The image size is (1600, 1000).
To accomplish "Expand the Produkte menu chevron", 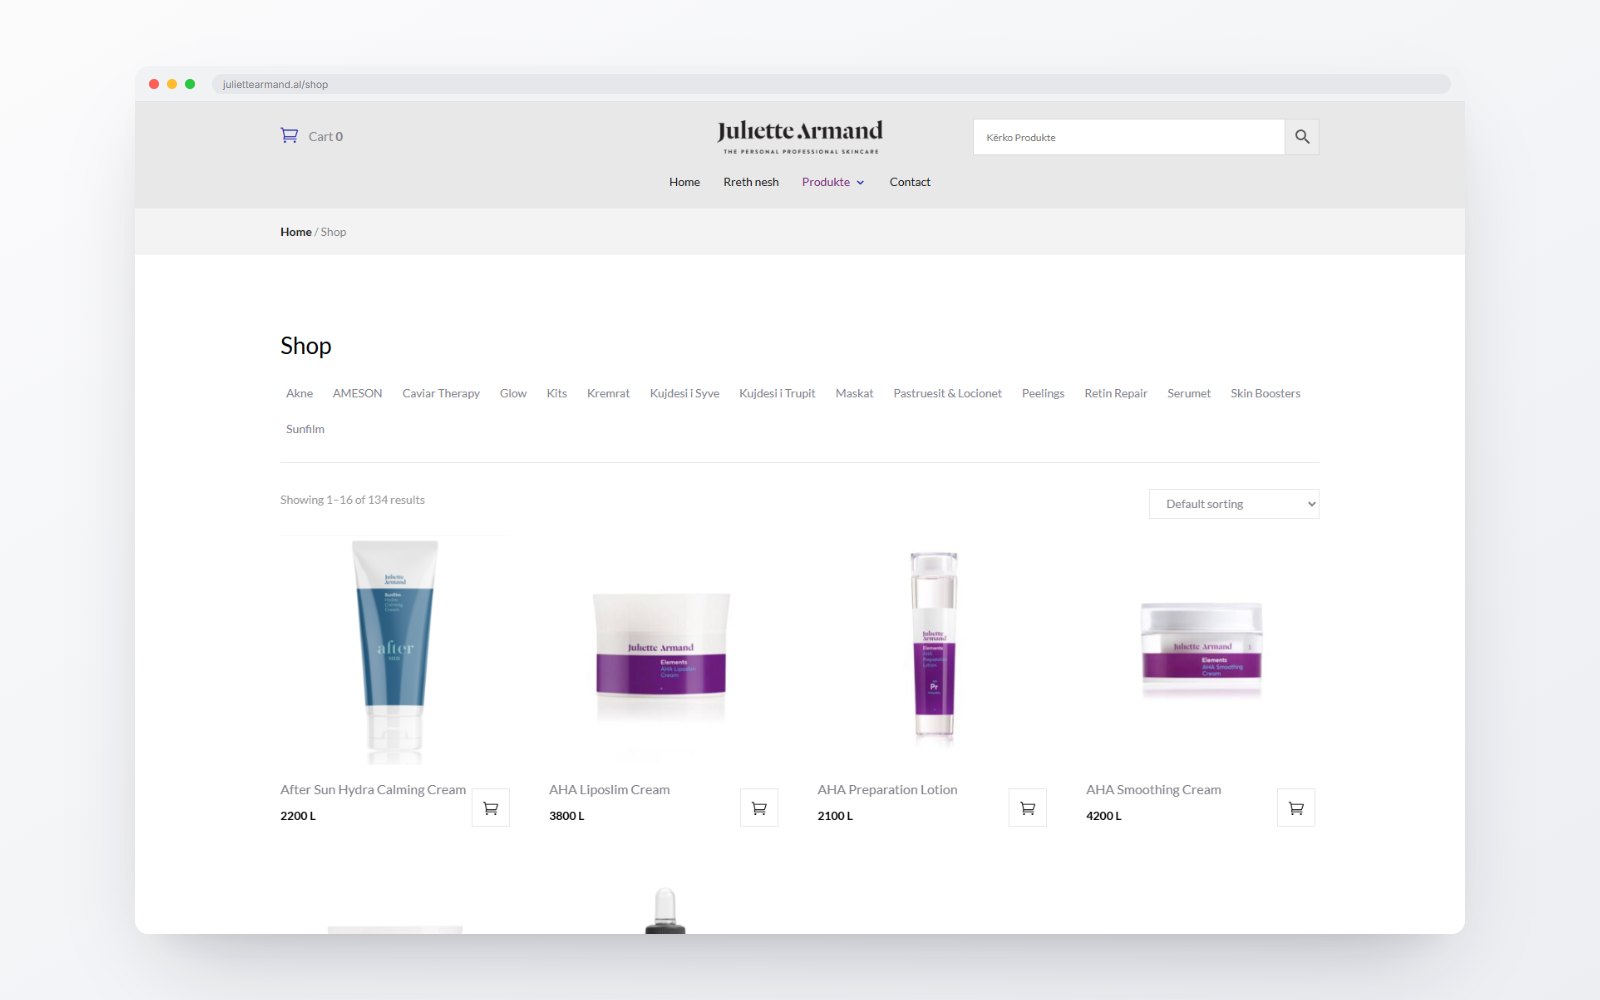I will (860, 183).
